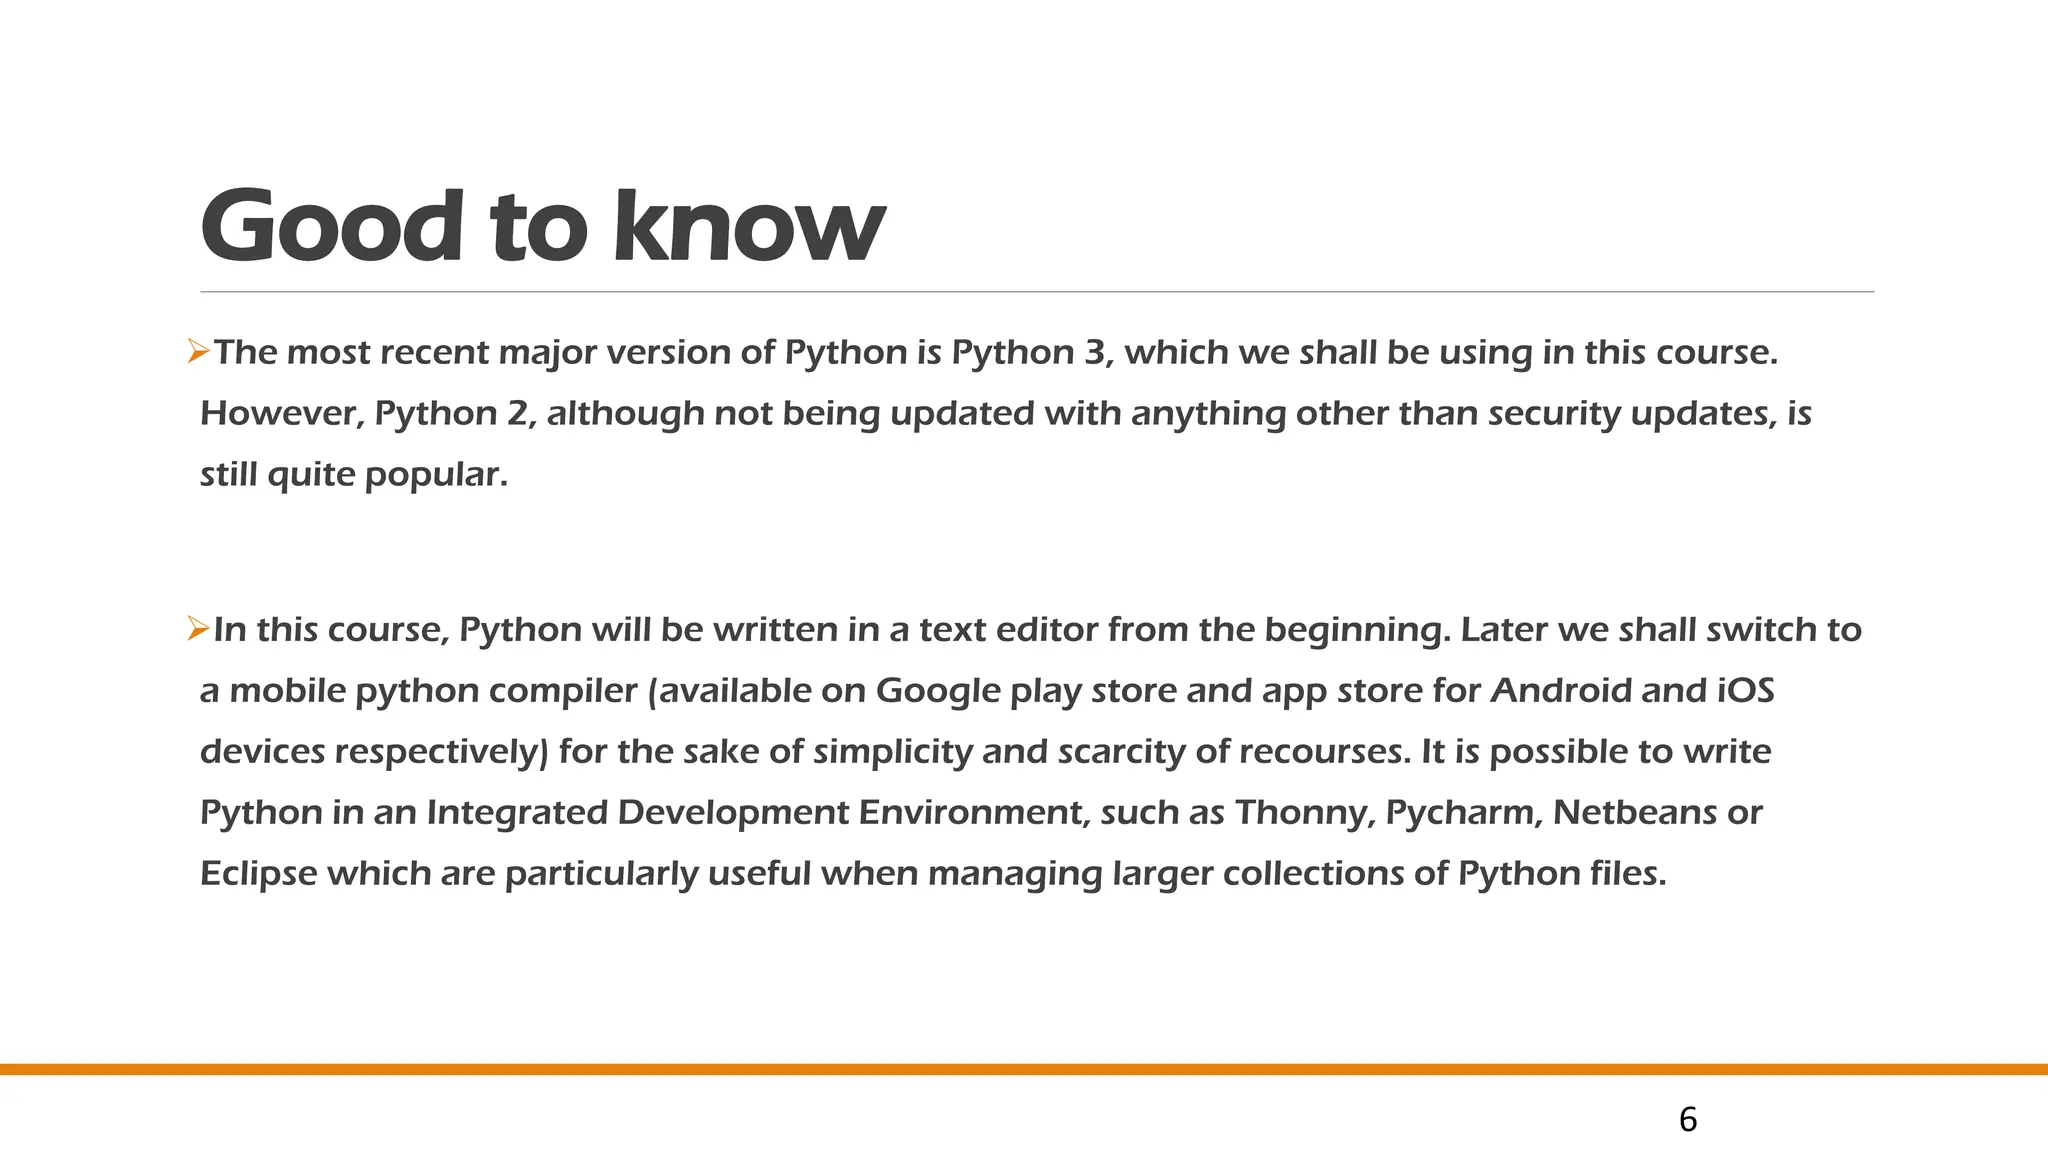Click the text 'still quite popular.'
Viewport: 2048px width, 1152px height.
coord(354,474)
